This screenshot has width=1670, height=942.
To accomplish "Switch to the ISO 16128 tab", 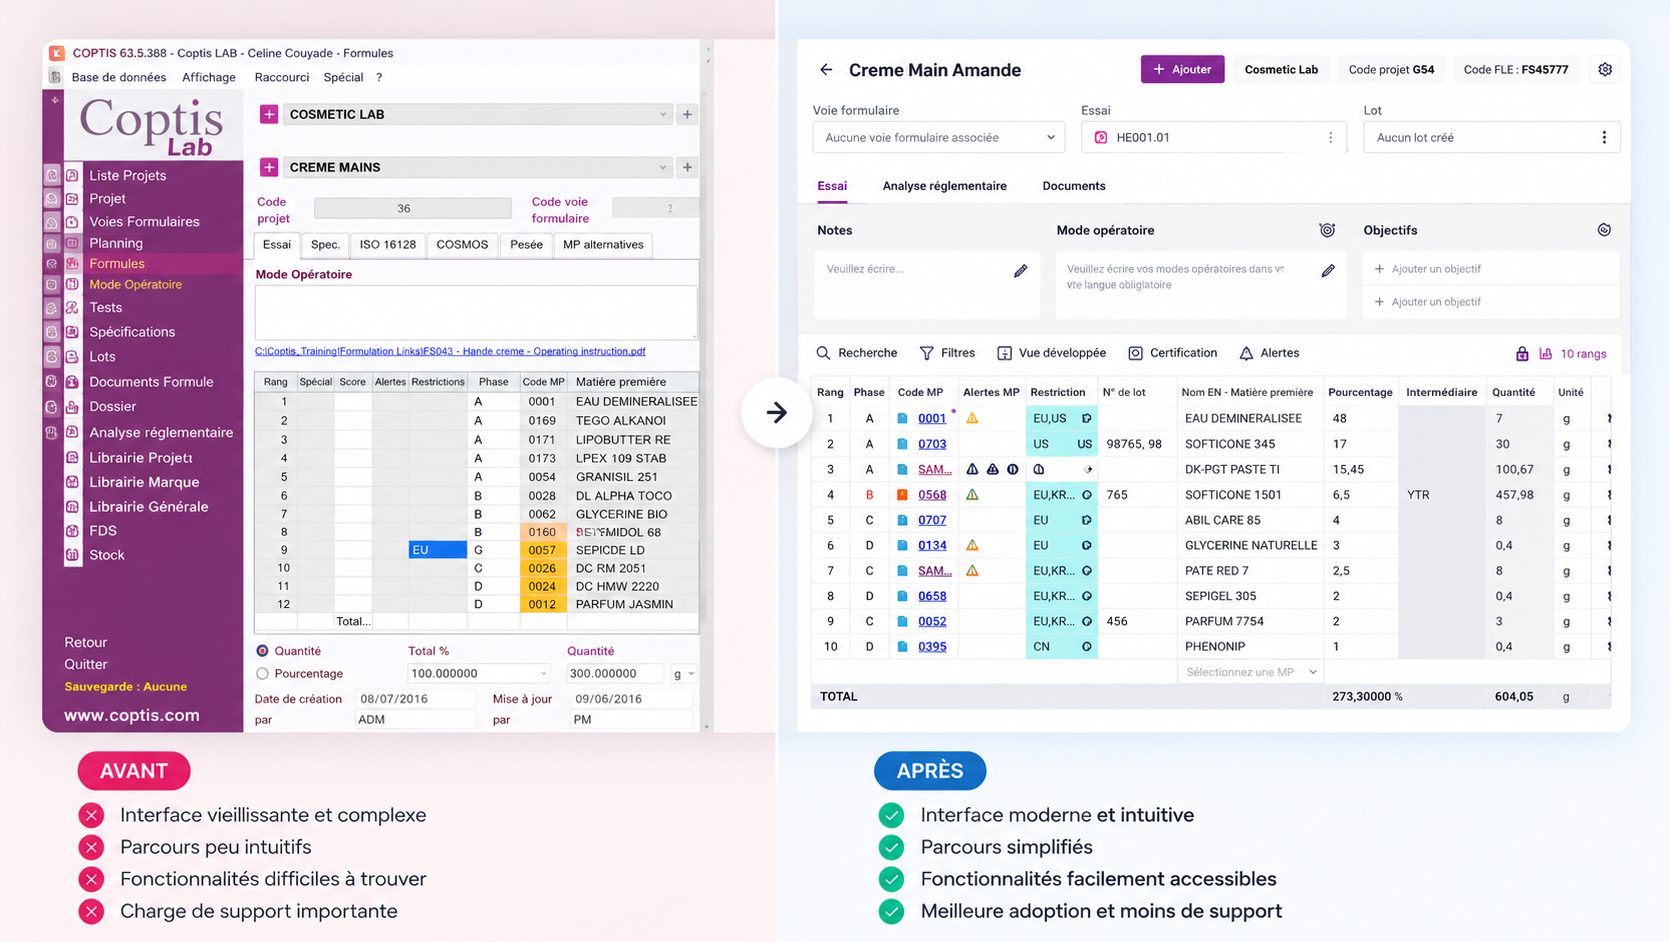I will 388,245.
